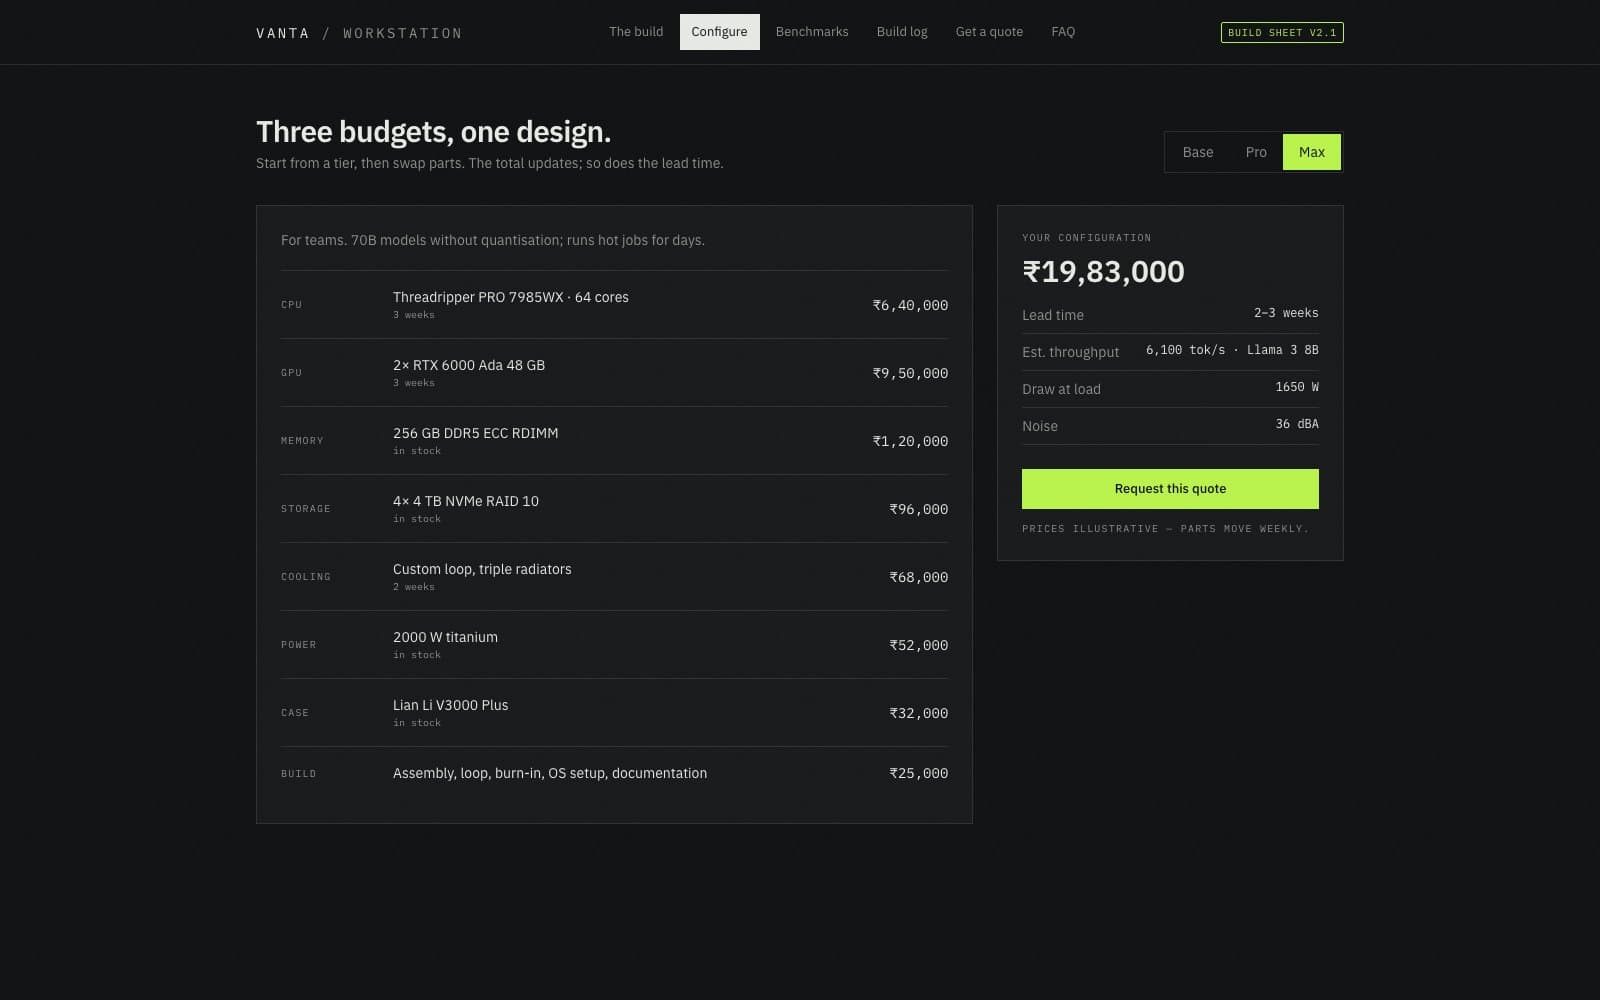Click the 2–3 weeks lead time value
The height and width of the screenshot is (1000, 1600).
pos(1286,313)
